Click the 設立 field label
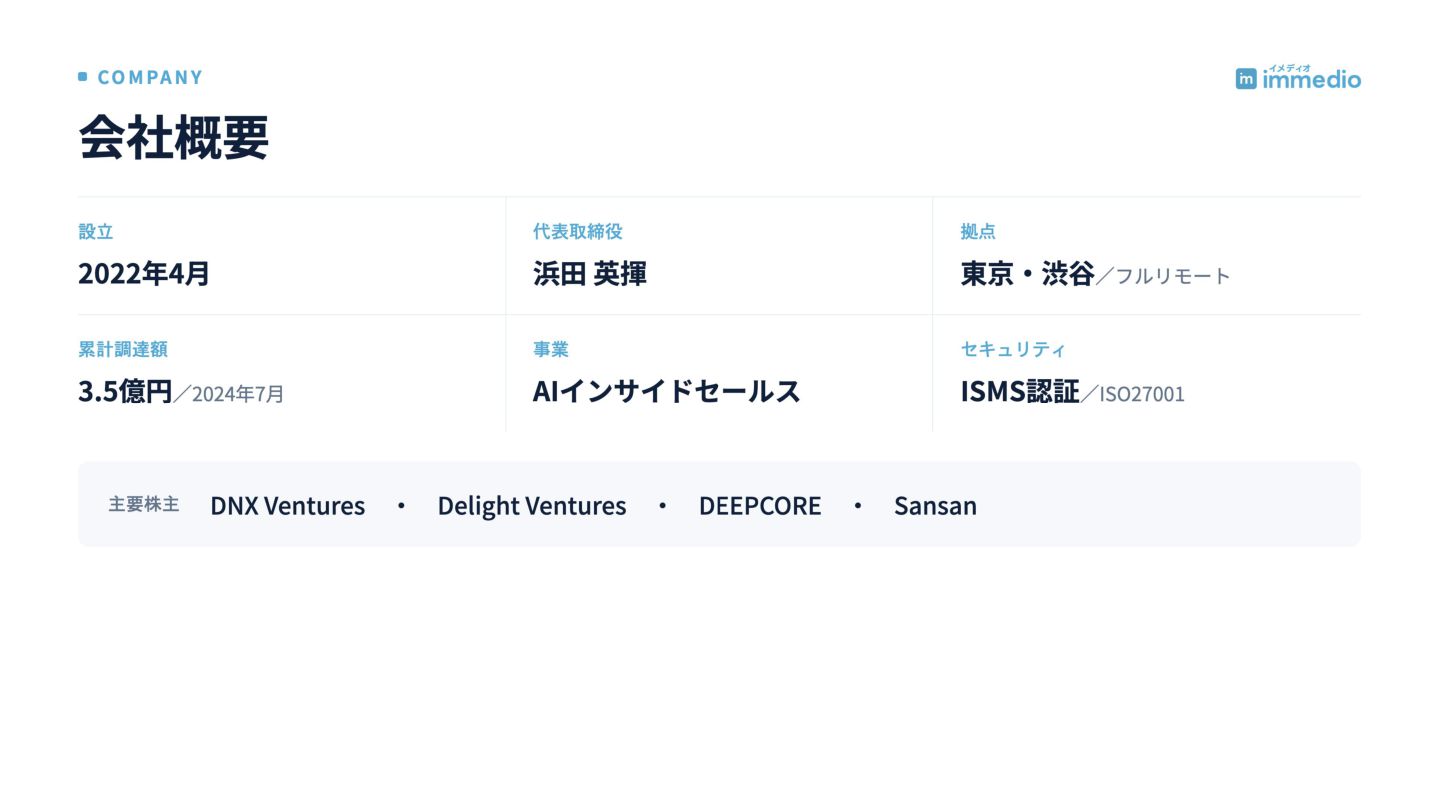 pos(96,231)
